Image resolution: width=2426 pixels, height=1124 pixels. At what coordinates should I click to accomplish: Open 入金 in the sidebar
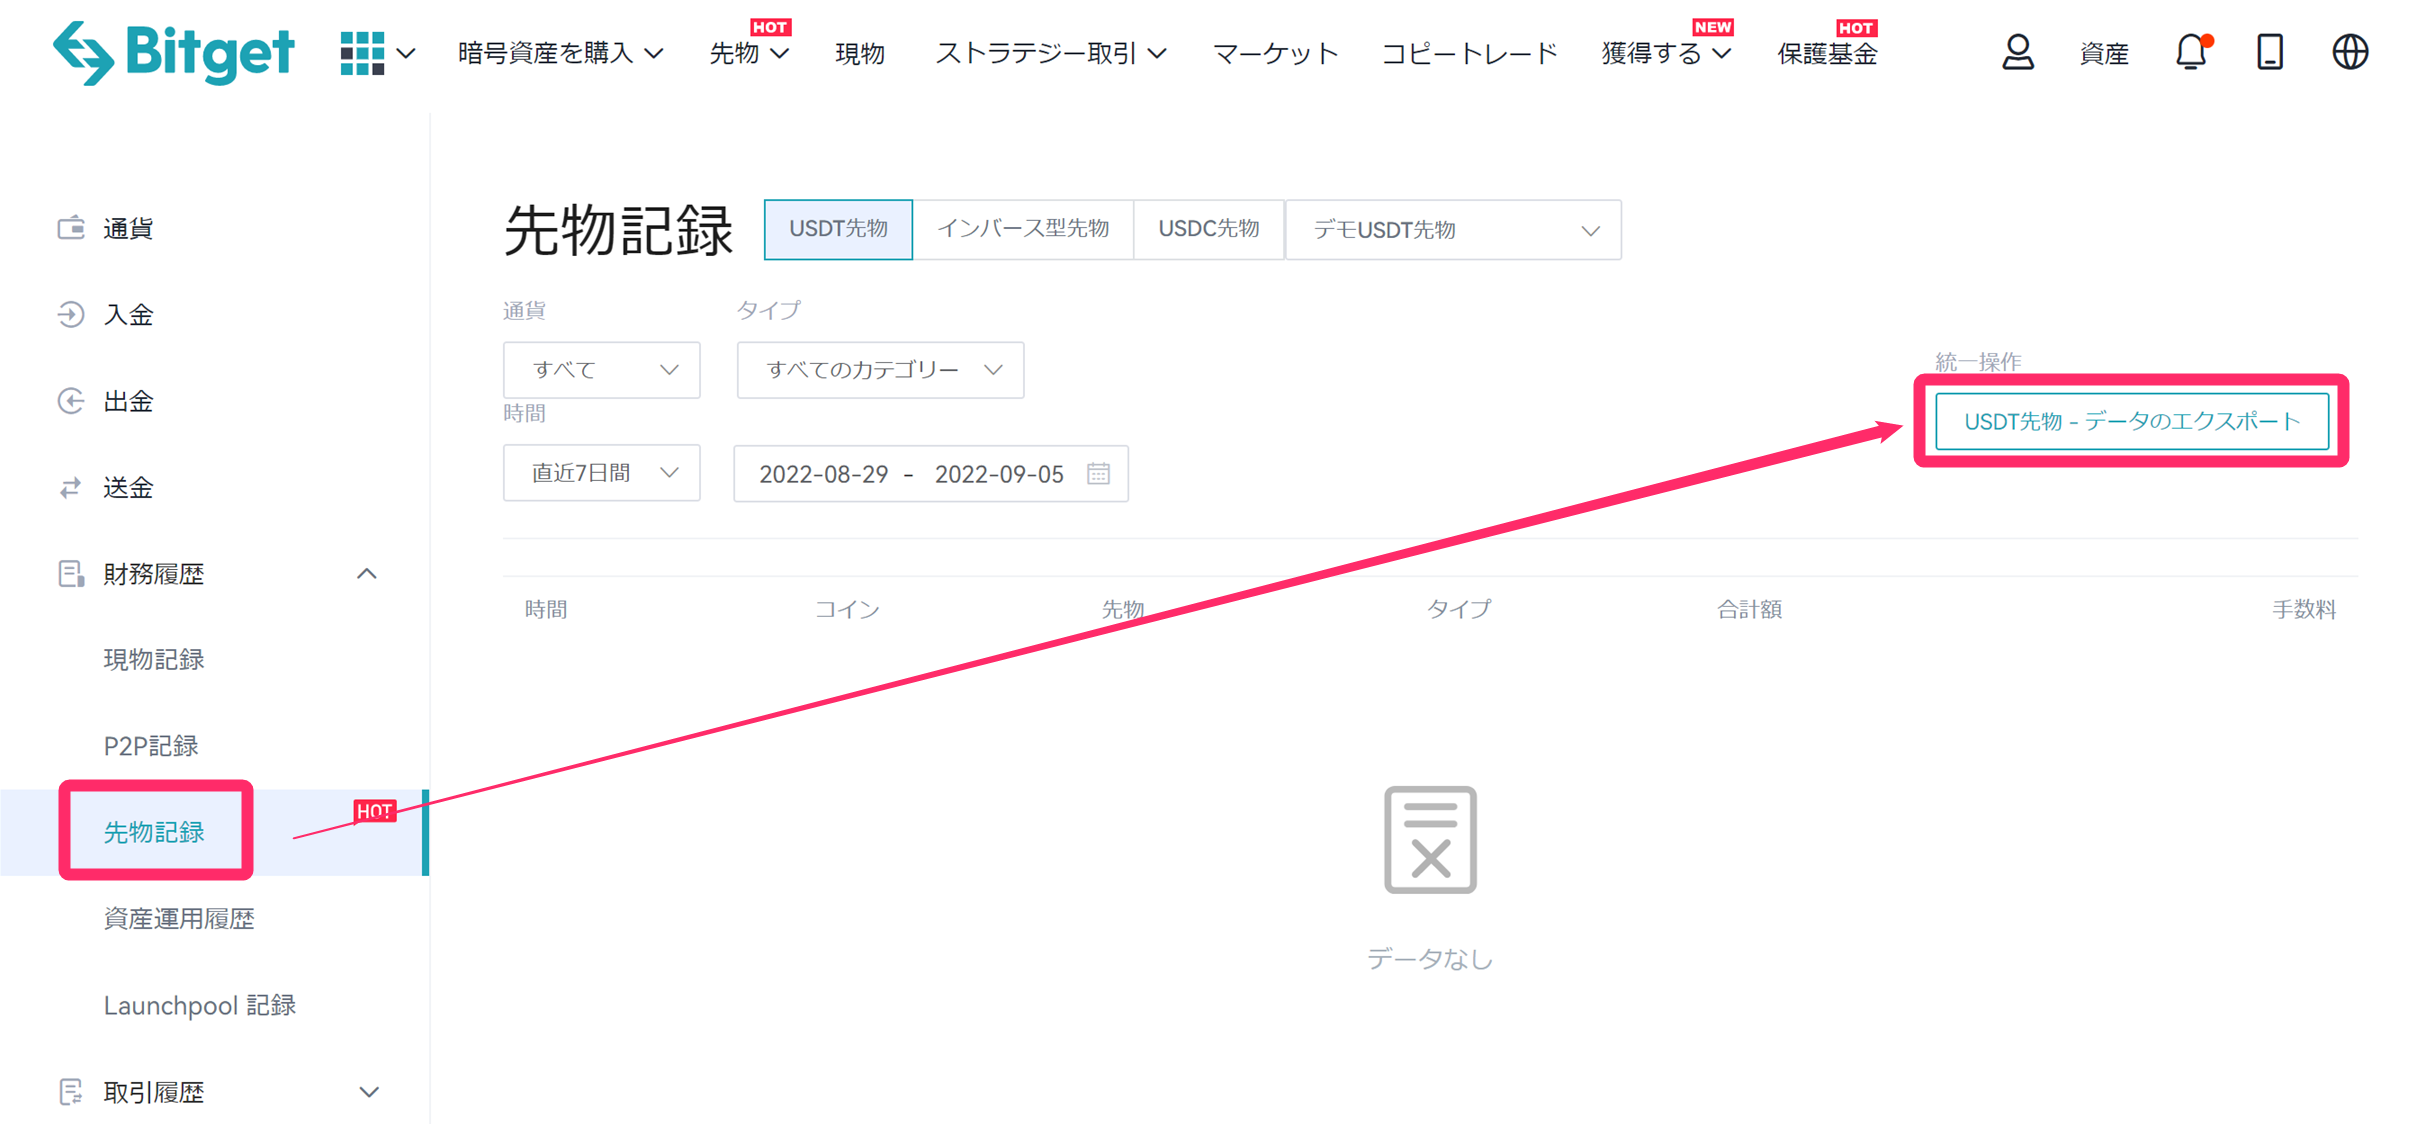(x=128, y=314)
